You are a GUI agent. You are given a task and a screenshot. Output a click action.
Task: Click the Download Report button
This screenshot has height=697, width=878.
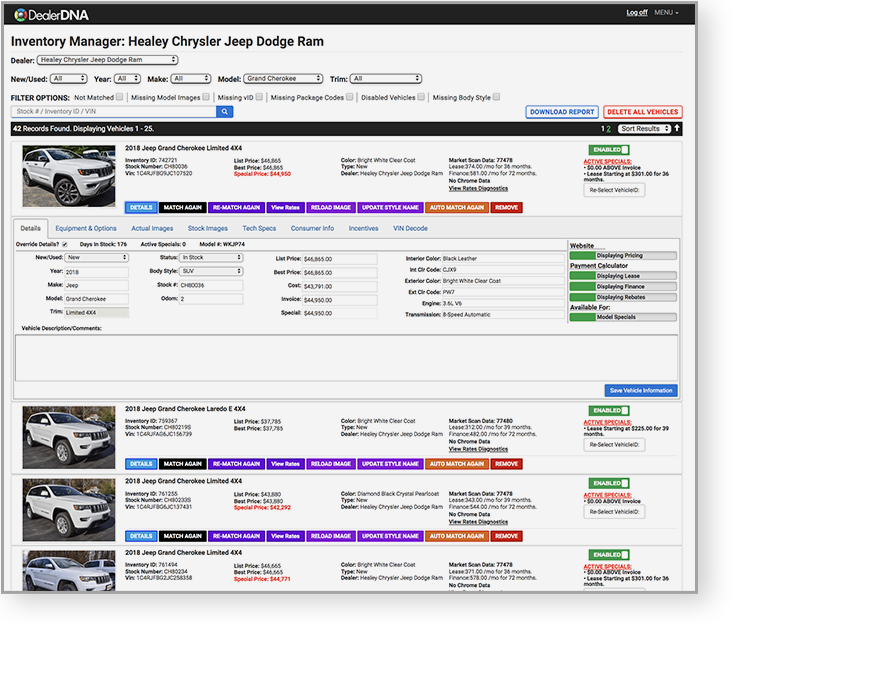point(562,112)
